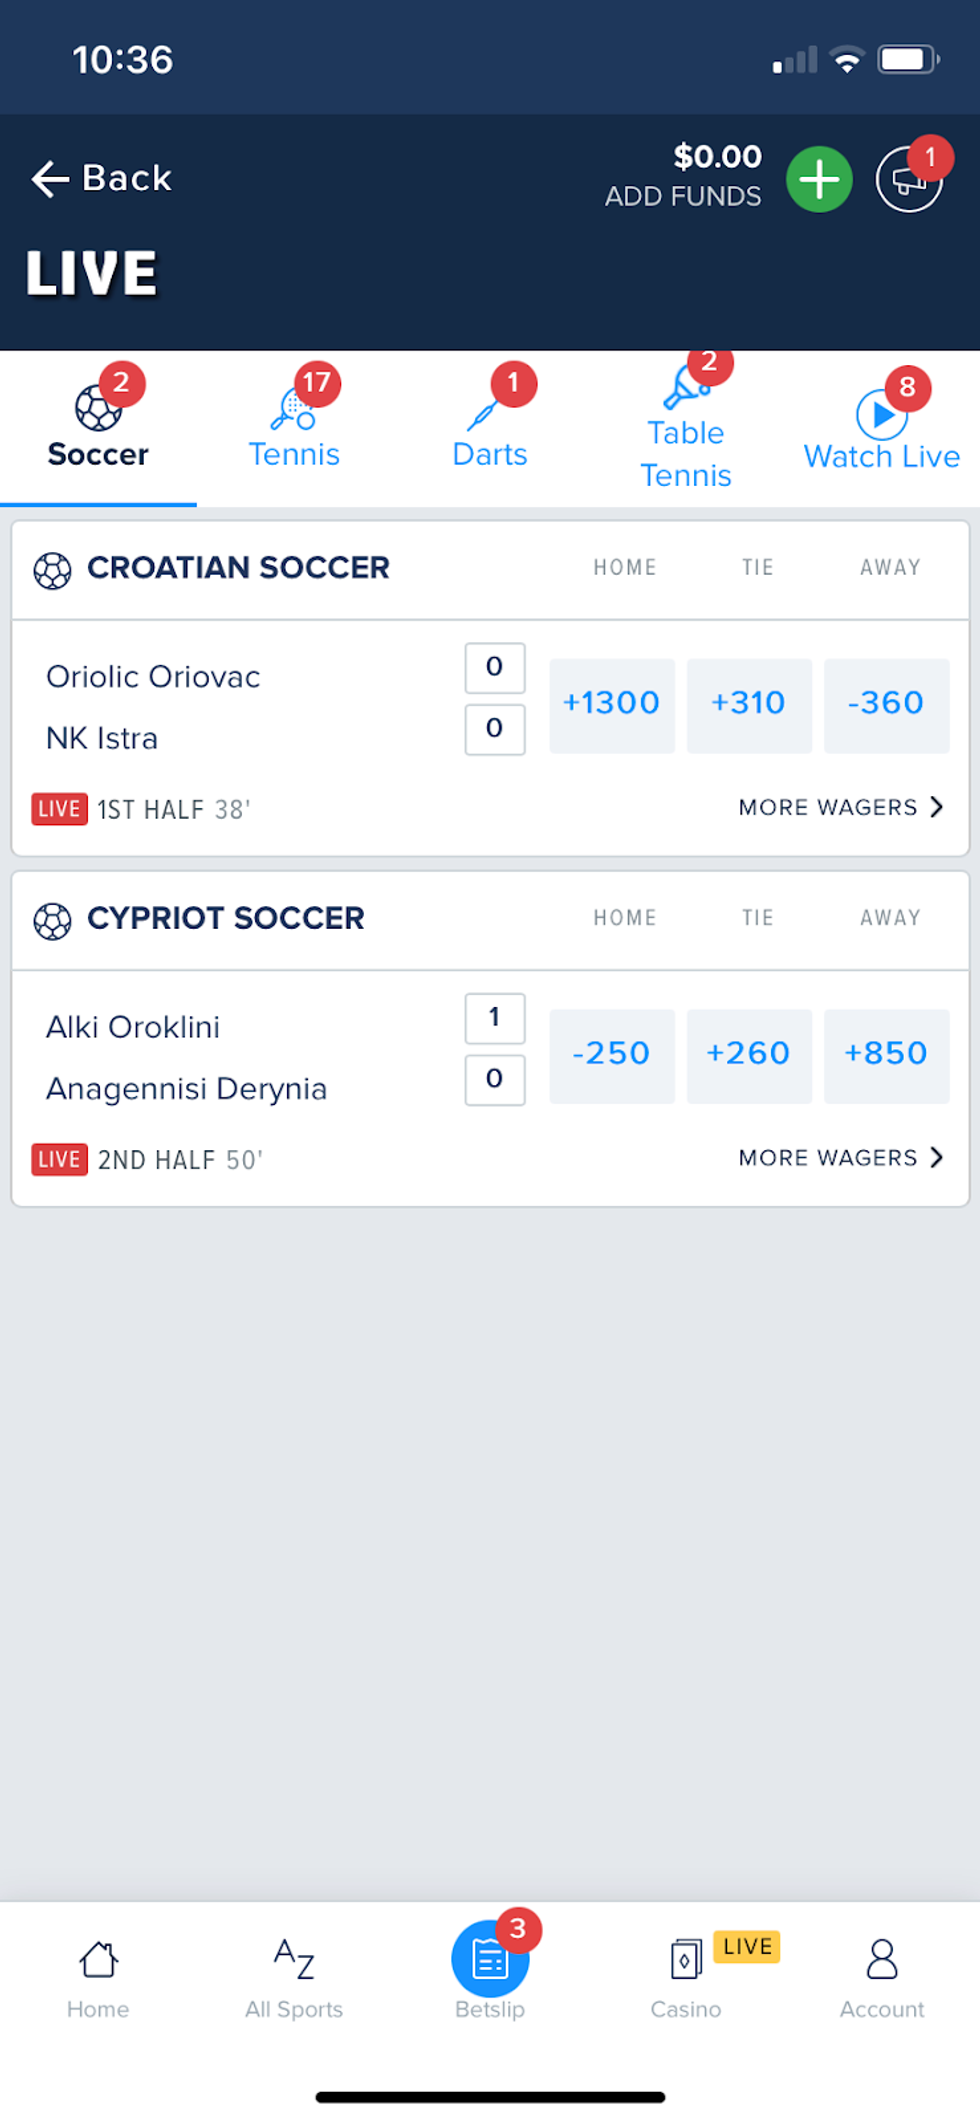The image size is (980, 2122).
Task: Open the promotions megaphone notification icon
Action: [x=909, y=180]
